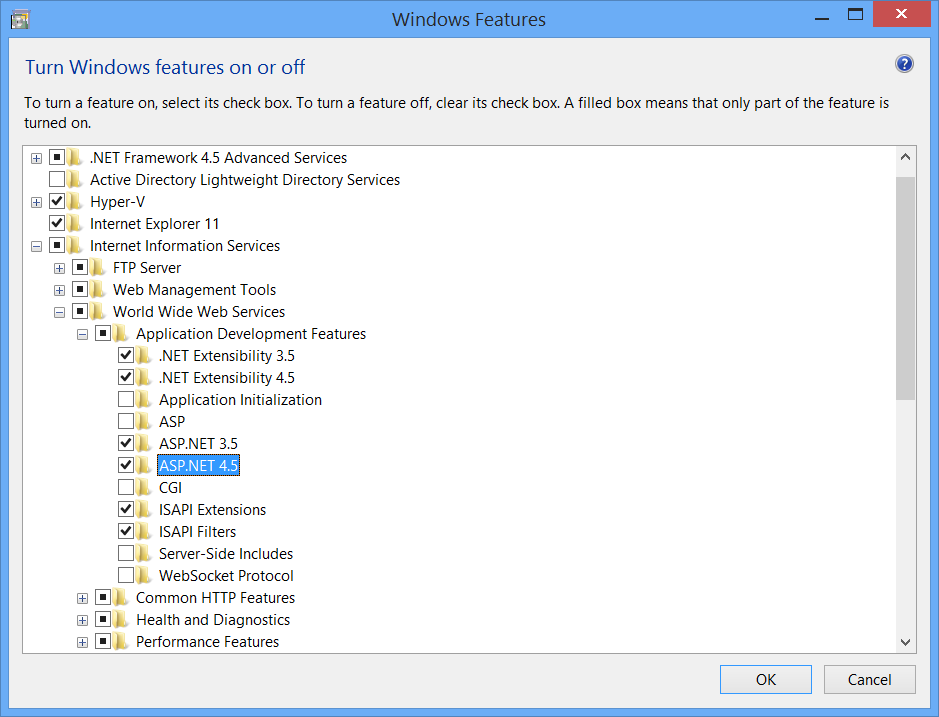Screen dimensions: 939x717
Task: Select the ISAPI Extensions label
Action: pyautogui.click(x=213, y=510)
